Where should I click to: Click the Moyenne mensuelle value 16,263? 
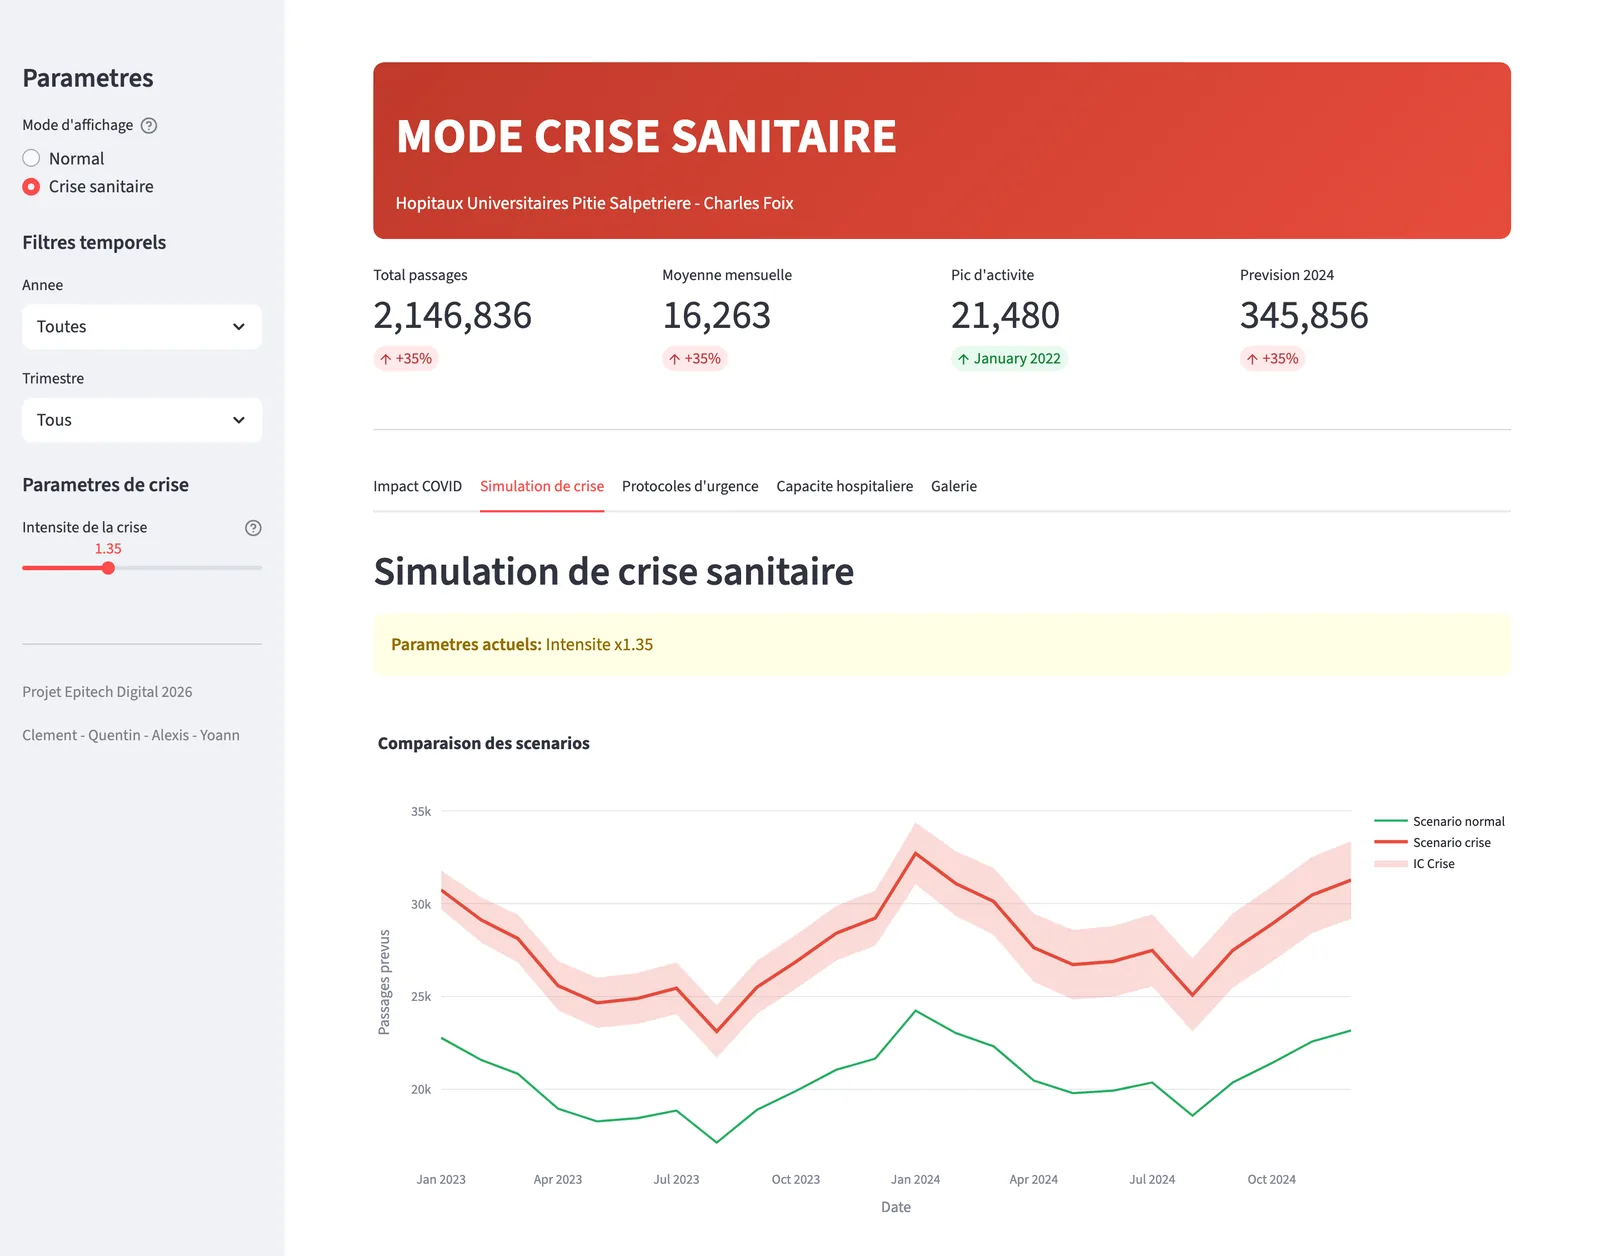(716, 316)
